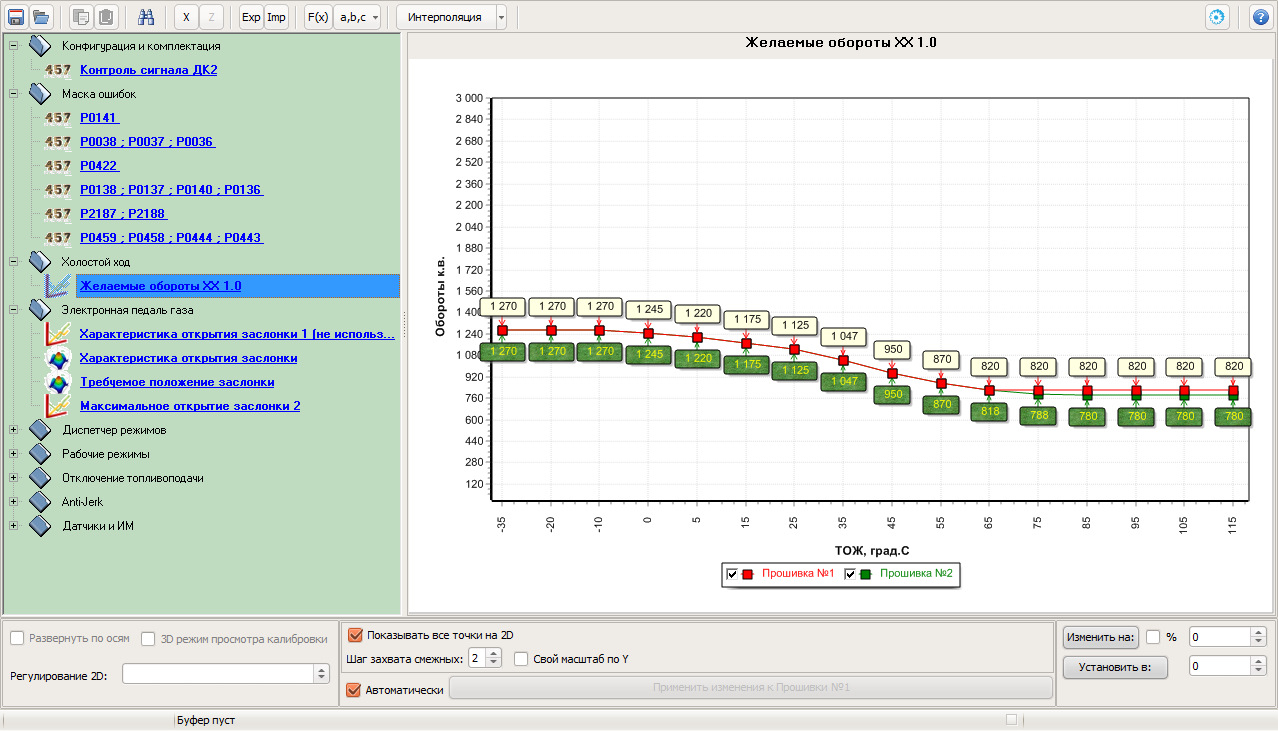1278x731 pixels.
Task: Open help with the question mark icon
Action: [1261, 17]
